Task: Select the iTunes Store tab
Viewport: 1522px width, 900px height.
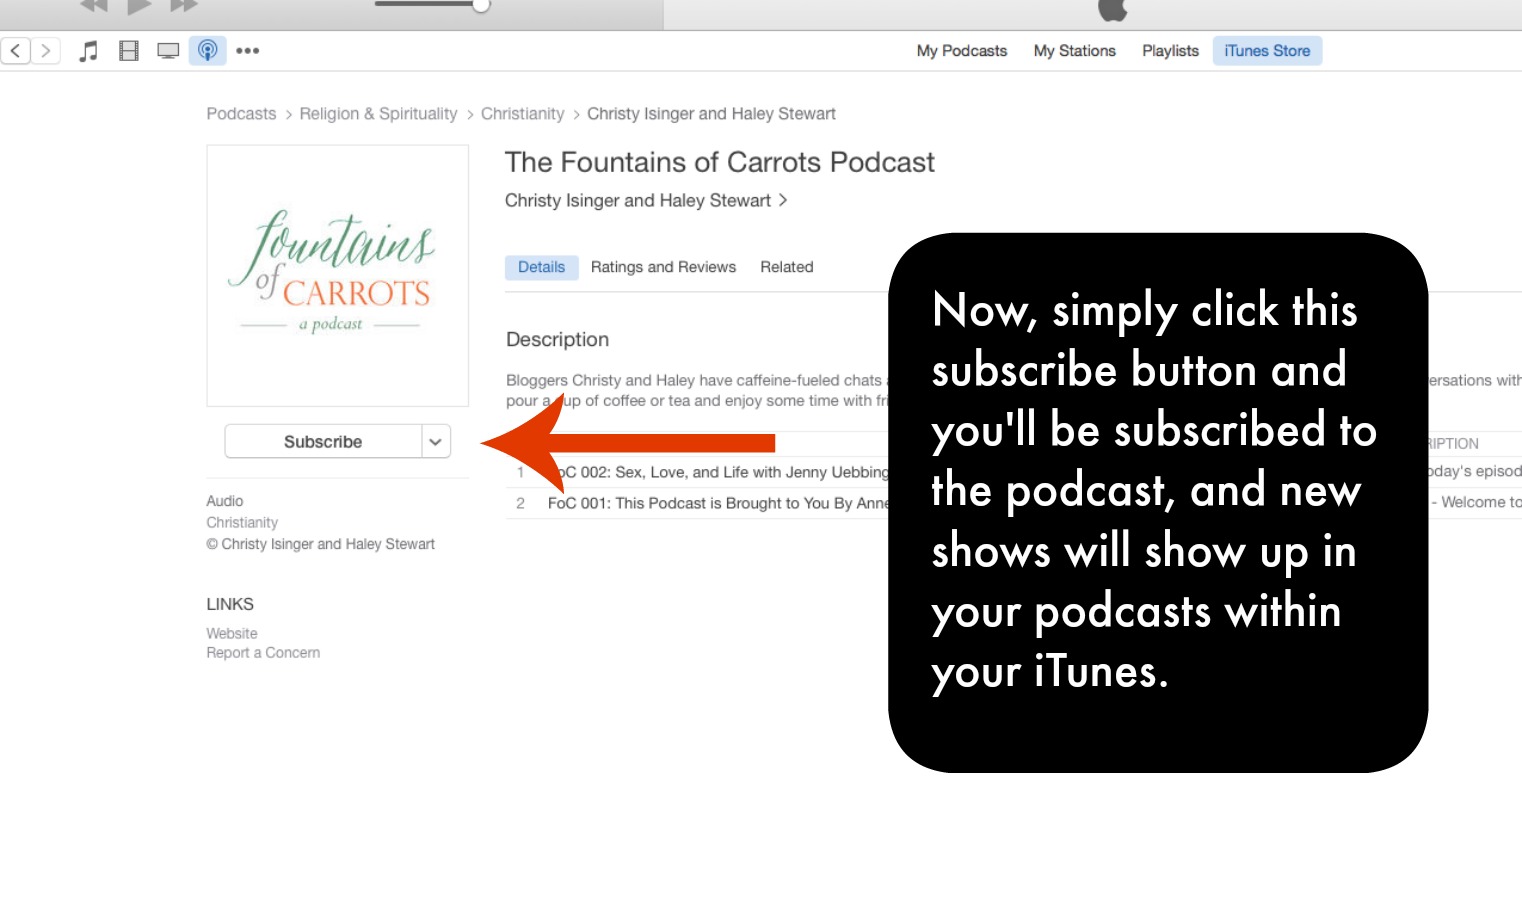Action: [1267, 51]
